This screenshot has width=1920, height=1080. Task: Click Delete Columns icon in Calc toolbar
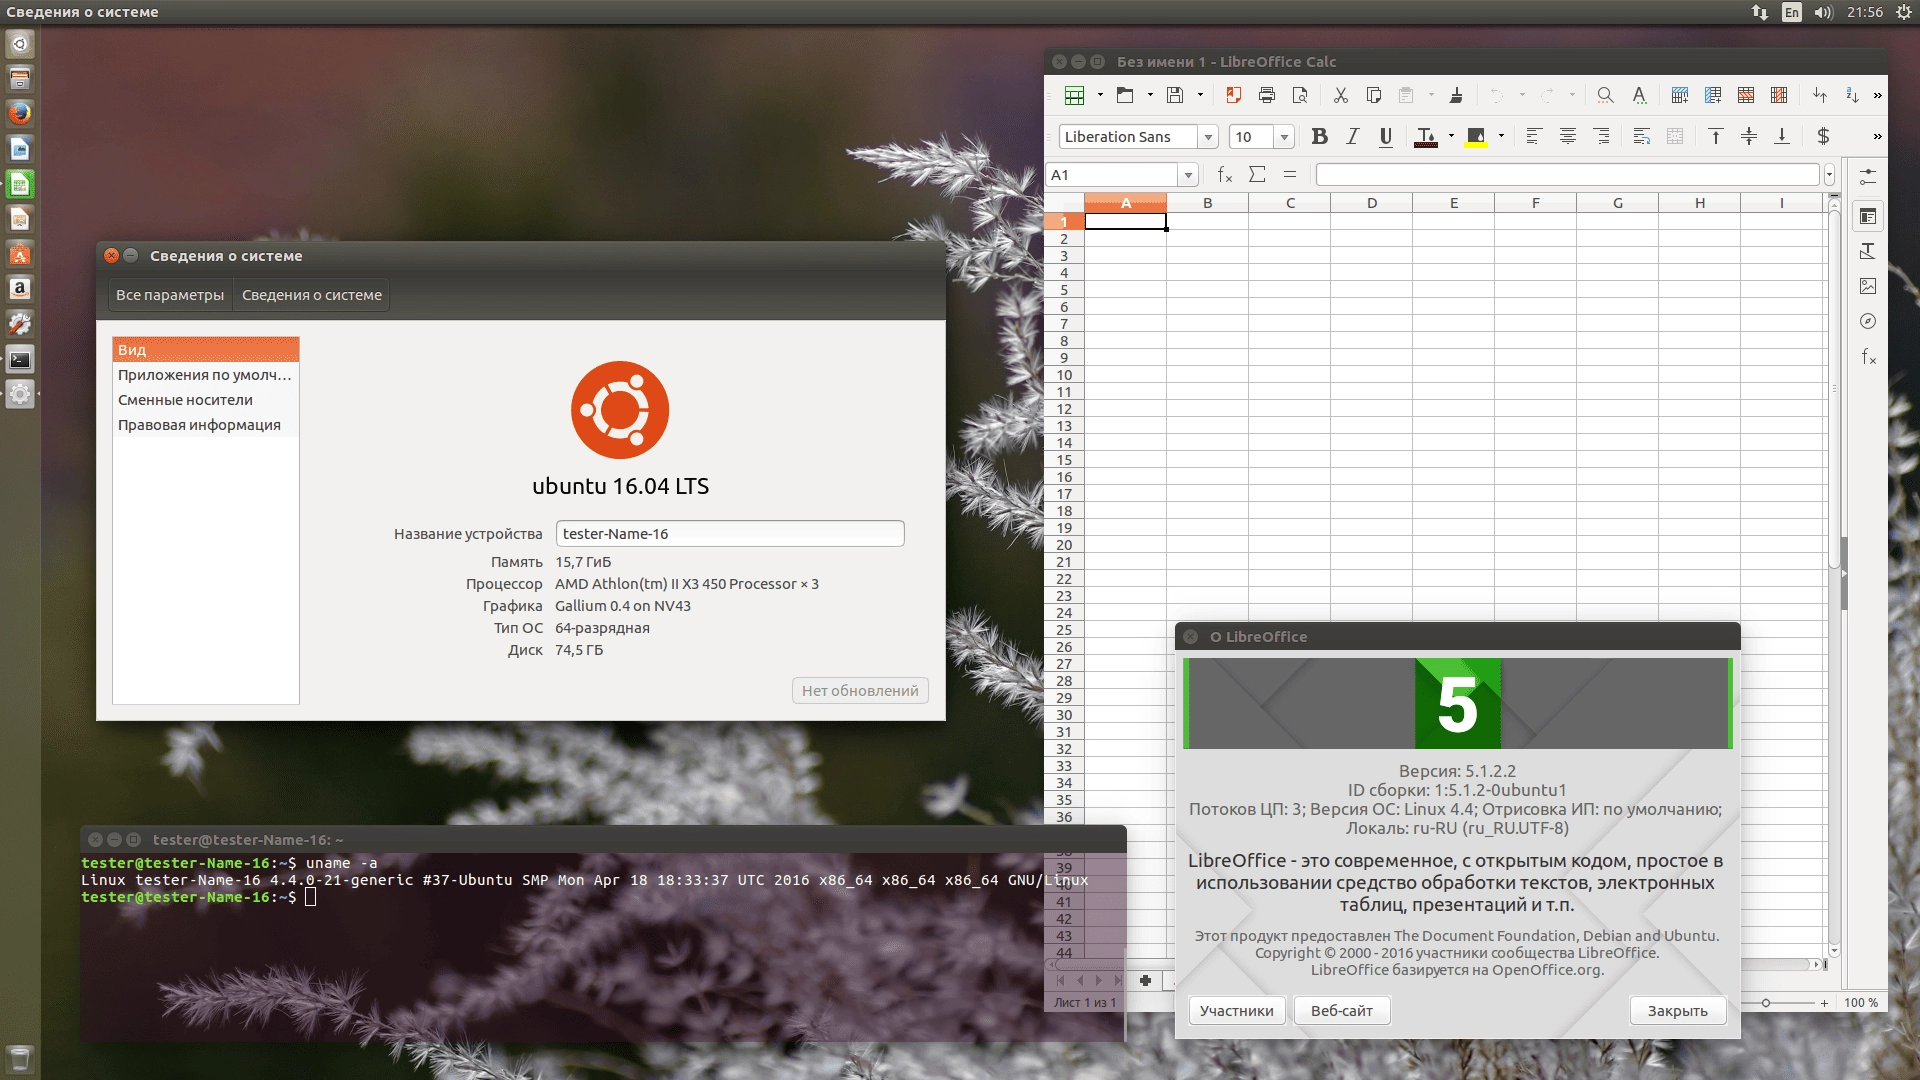point(1779,95)
